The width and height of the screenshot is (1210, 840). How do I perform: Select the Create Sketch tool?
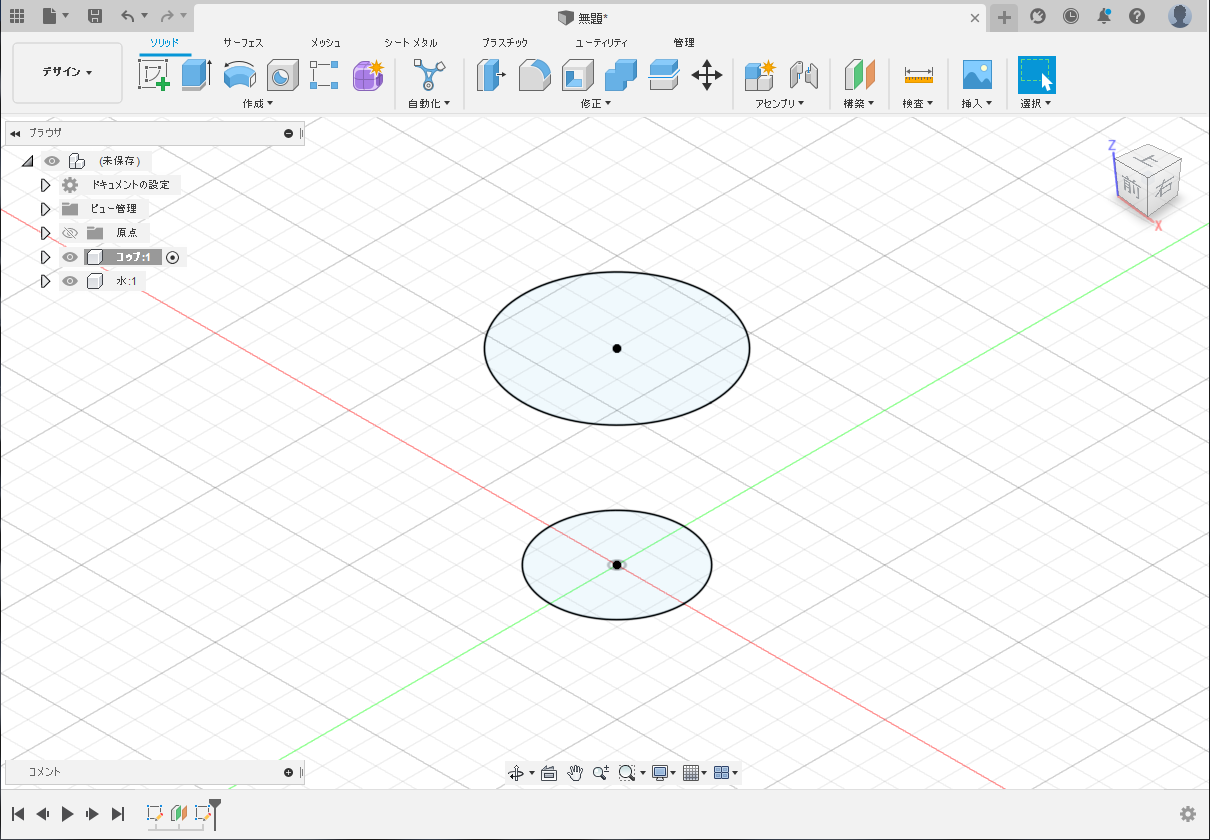[154, 75]
